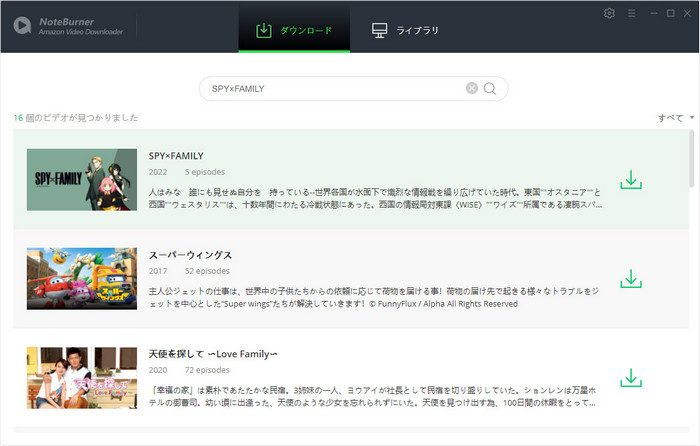Click the magnifier search icon
The image size is (700, 446).
pos(490,88)
